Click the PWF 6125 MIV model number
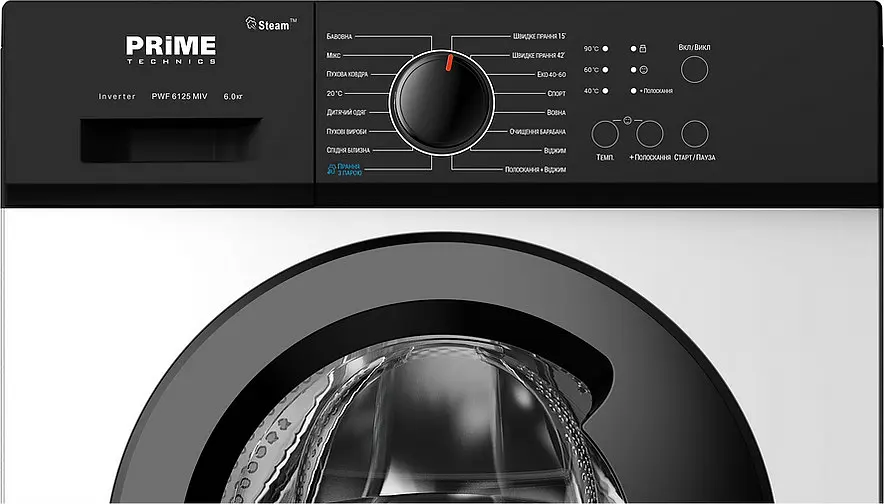This screenshot has height=504, width=884. coord(179,96)
